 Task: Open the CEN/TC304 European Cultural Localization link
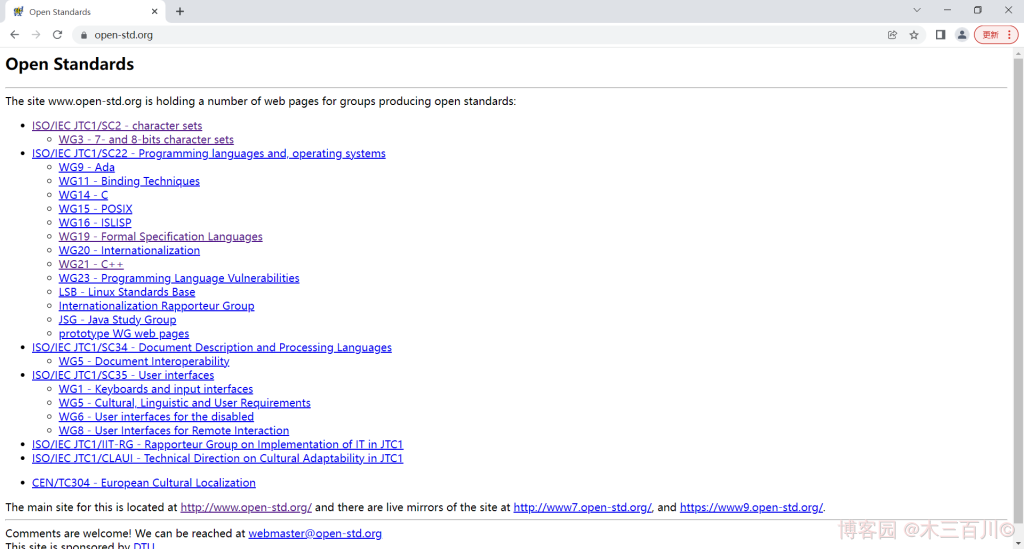pos(143,483)
